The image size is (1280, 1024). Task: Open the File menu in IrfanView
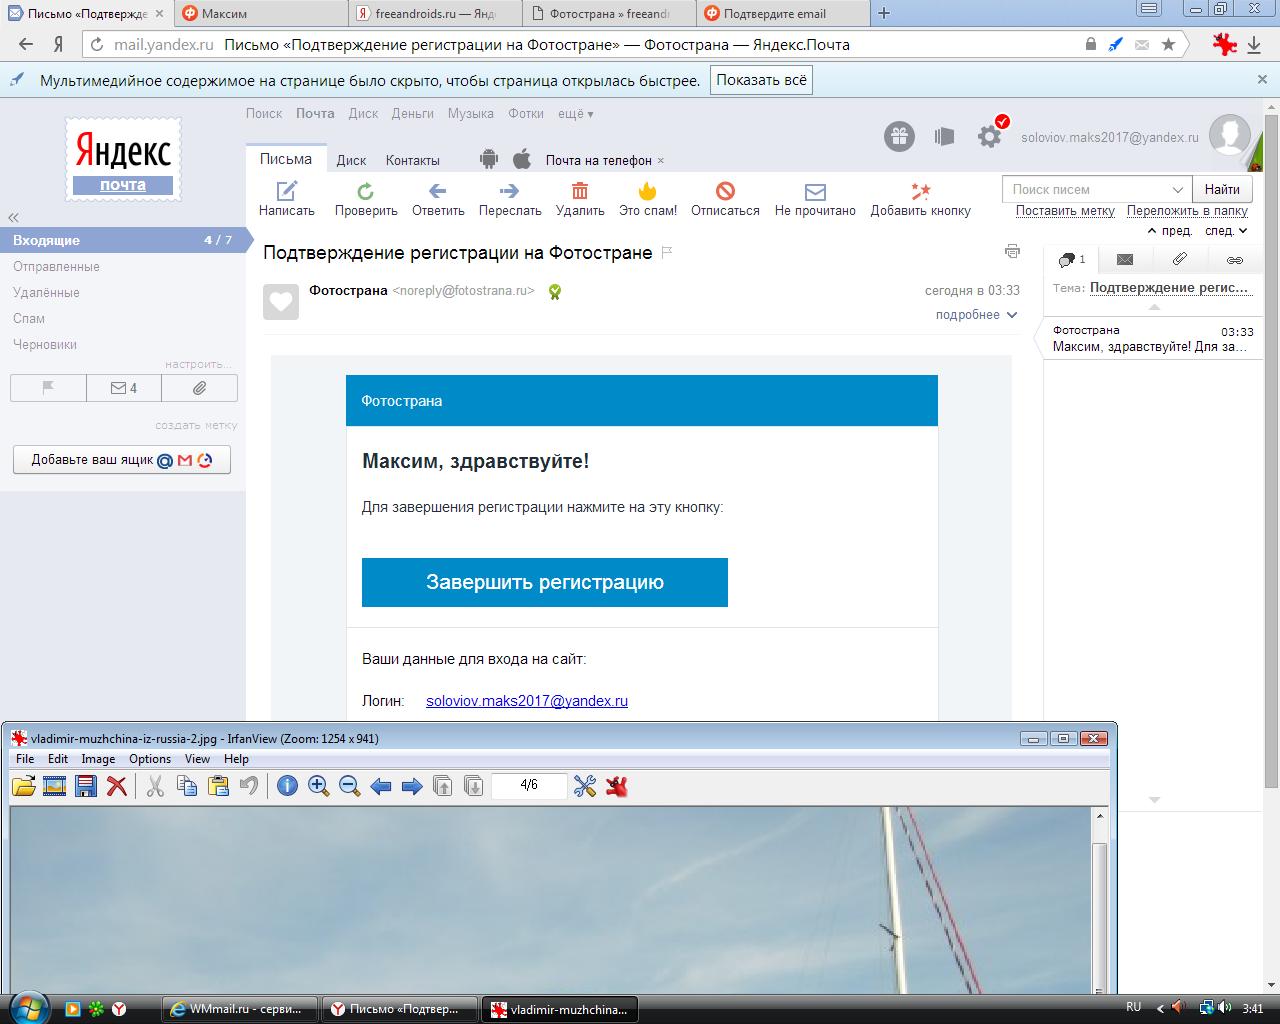click(25, 759)
